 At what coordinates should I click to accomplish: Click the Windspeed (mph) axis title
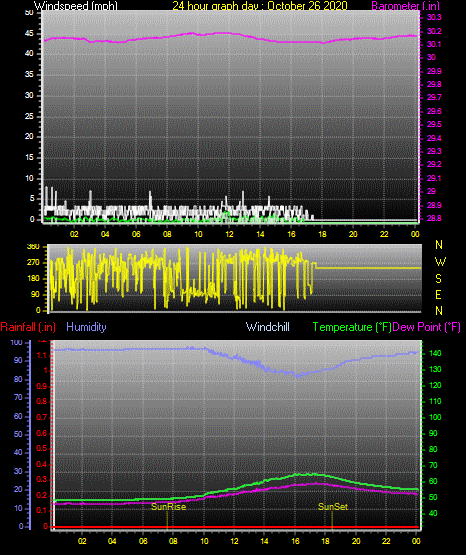coord(76,6)
